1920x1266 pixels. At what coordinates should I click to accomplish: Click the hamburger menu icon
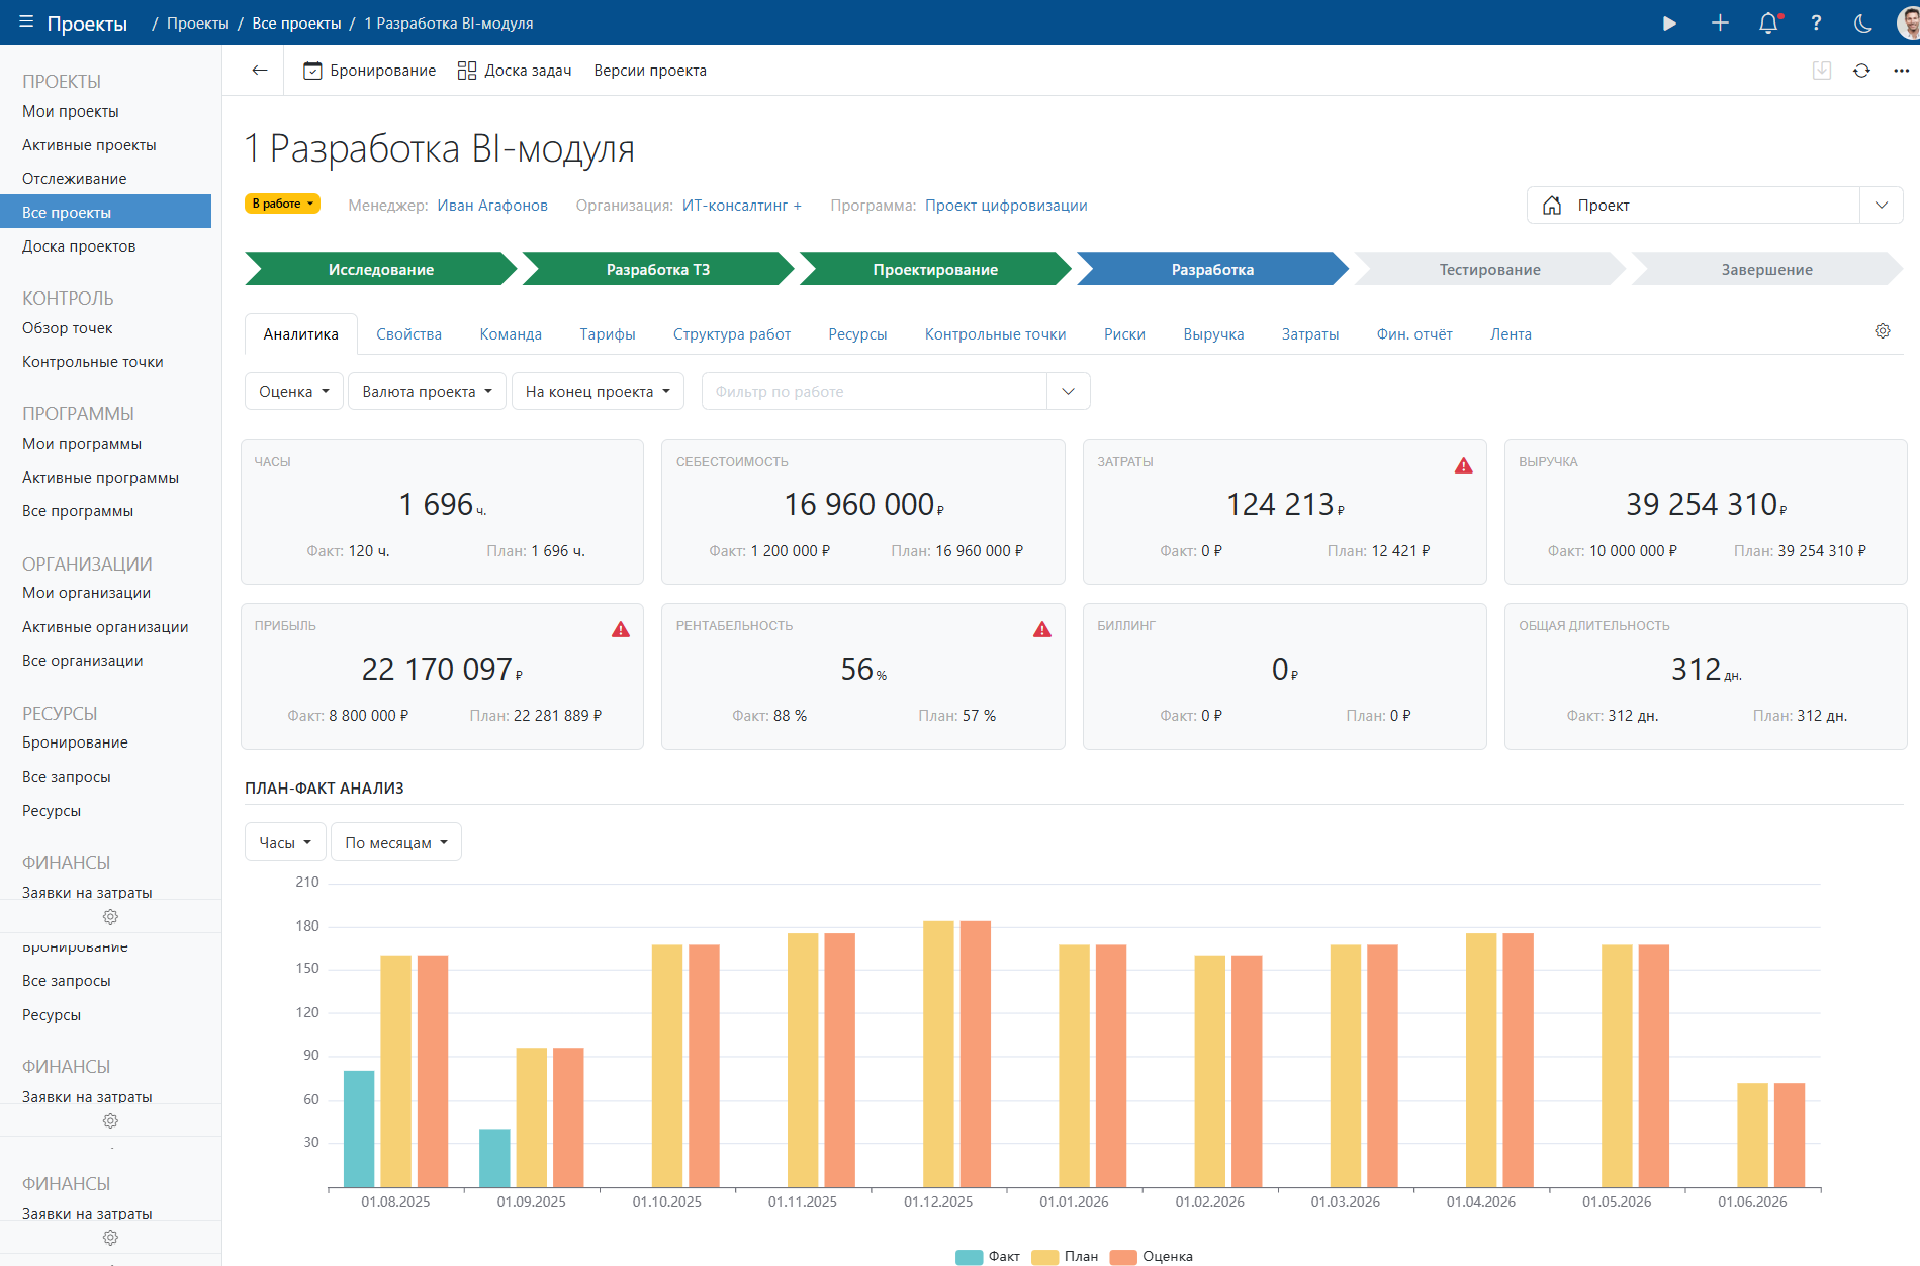26,22
